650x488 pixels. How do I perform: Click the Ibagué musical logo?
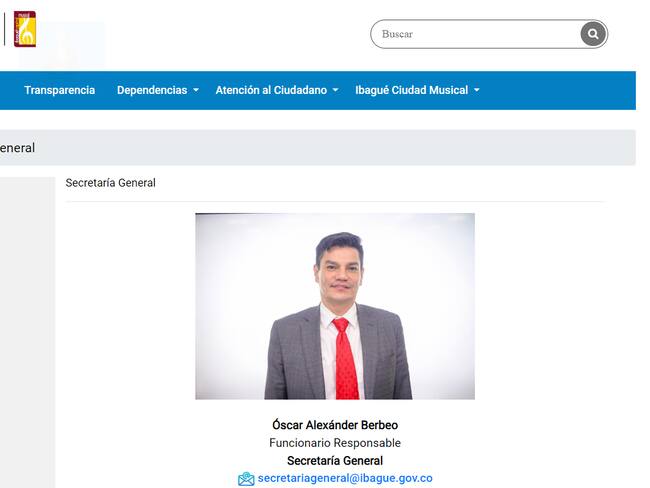coord(25,29)
